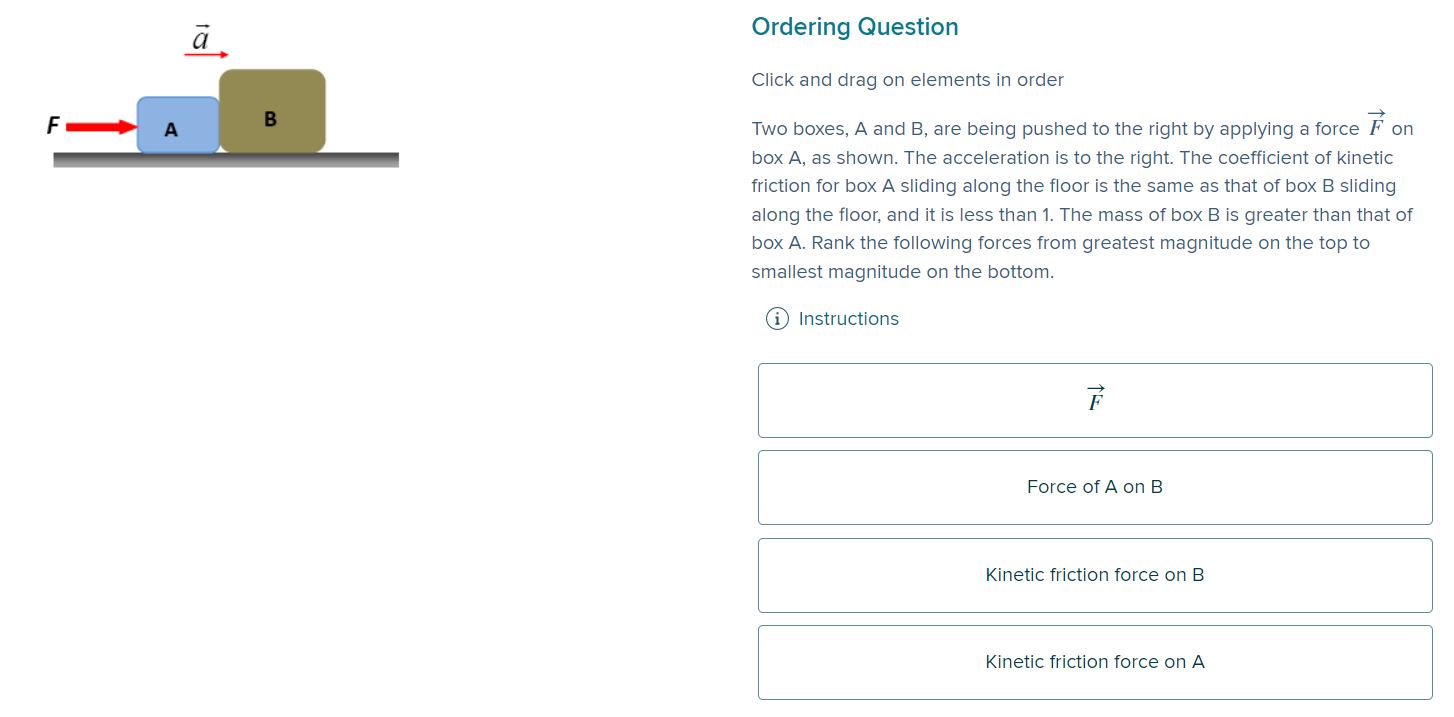This screenshot has width=1454, height=717.
Task: Select the Force of A on B card
Action: tap(1094, 487)
